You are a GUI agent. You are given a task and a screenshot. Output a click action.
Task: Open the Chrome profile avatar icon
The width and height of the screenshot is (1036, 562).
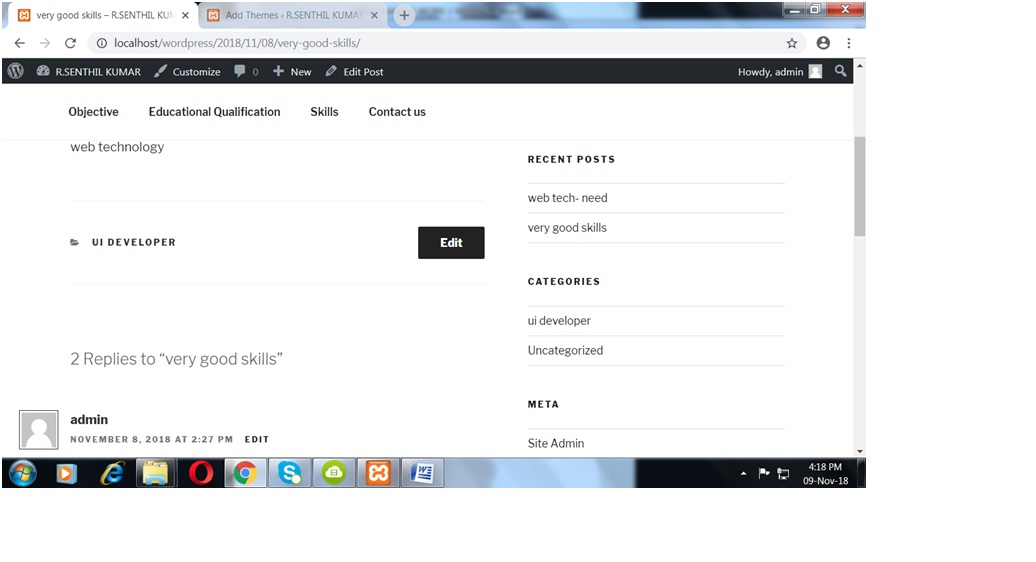(823, 43)
